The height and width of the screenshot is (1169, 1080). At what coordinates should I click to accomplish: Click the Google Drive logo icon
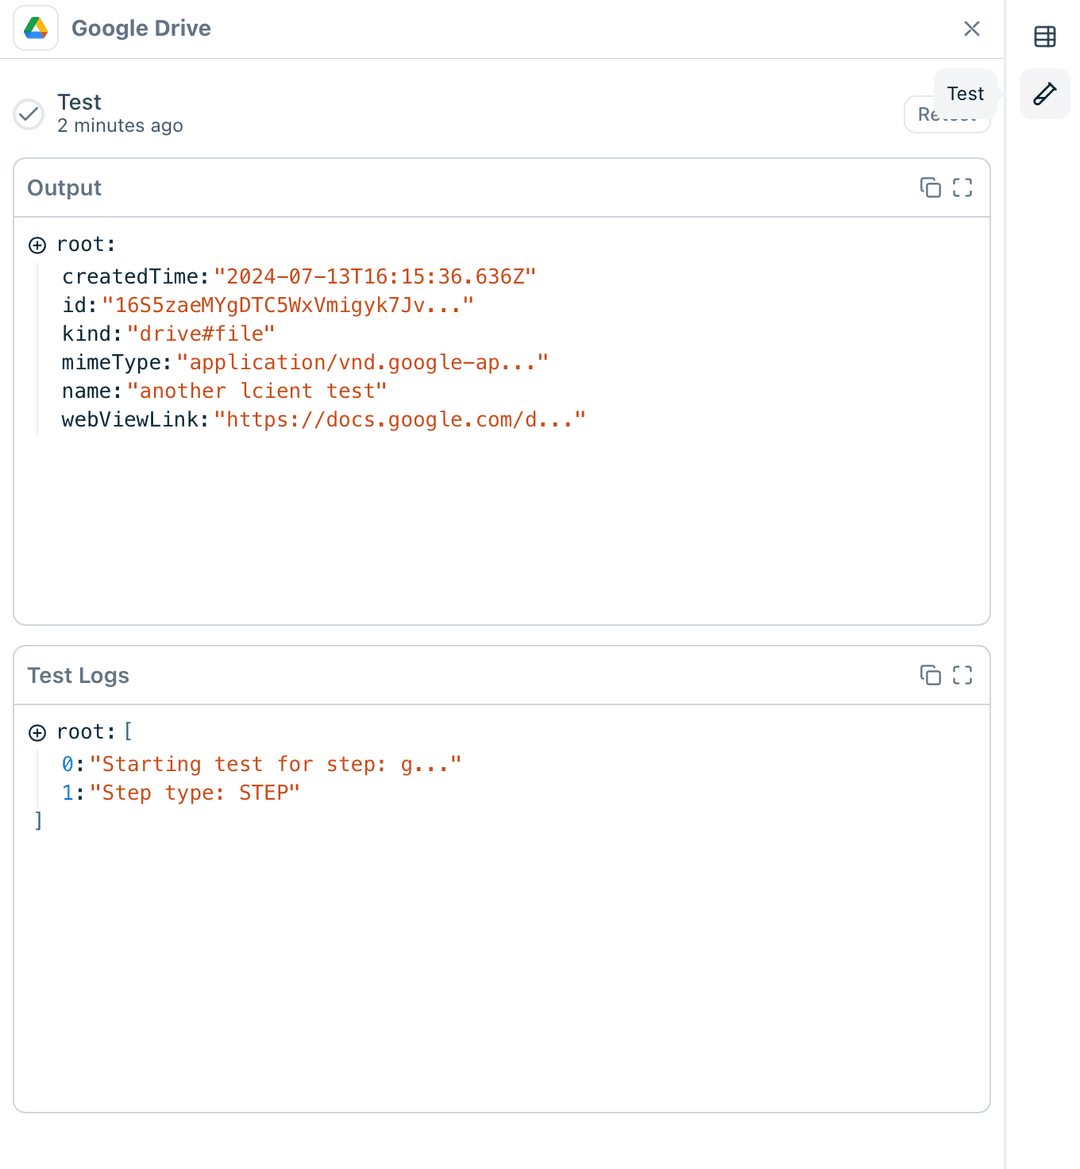(36, 28)
